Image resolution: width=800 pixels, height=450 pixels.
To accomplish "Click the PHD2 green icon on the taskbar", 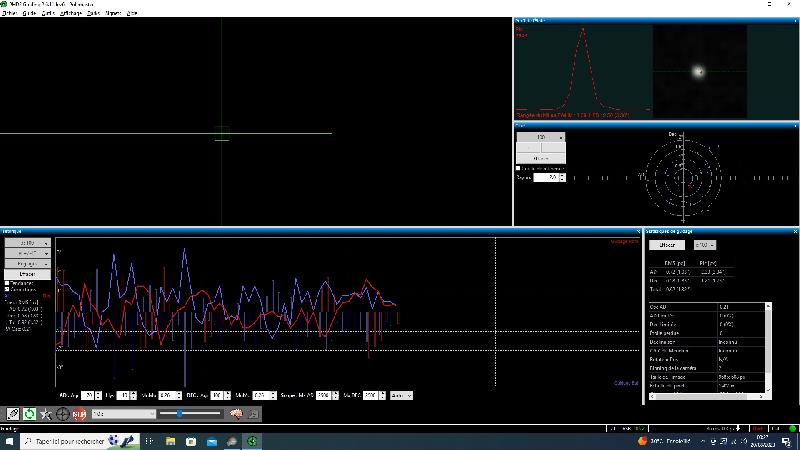I will [x=252, y=441].
